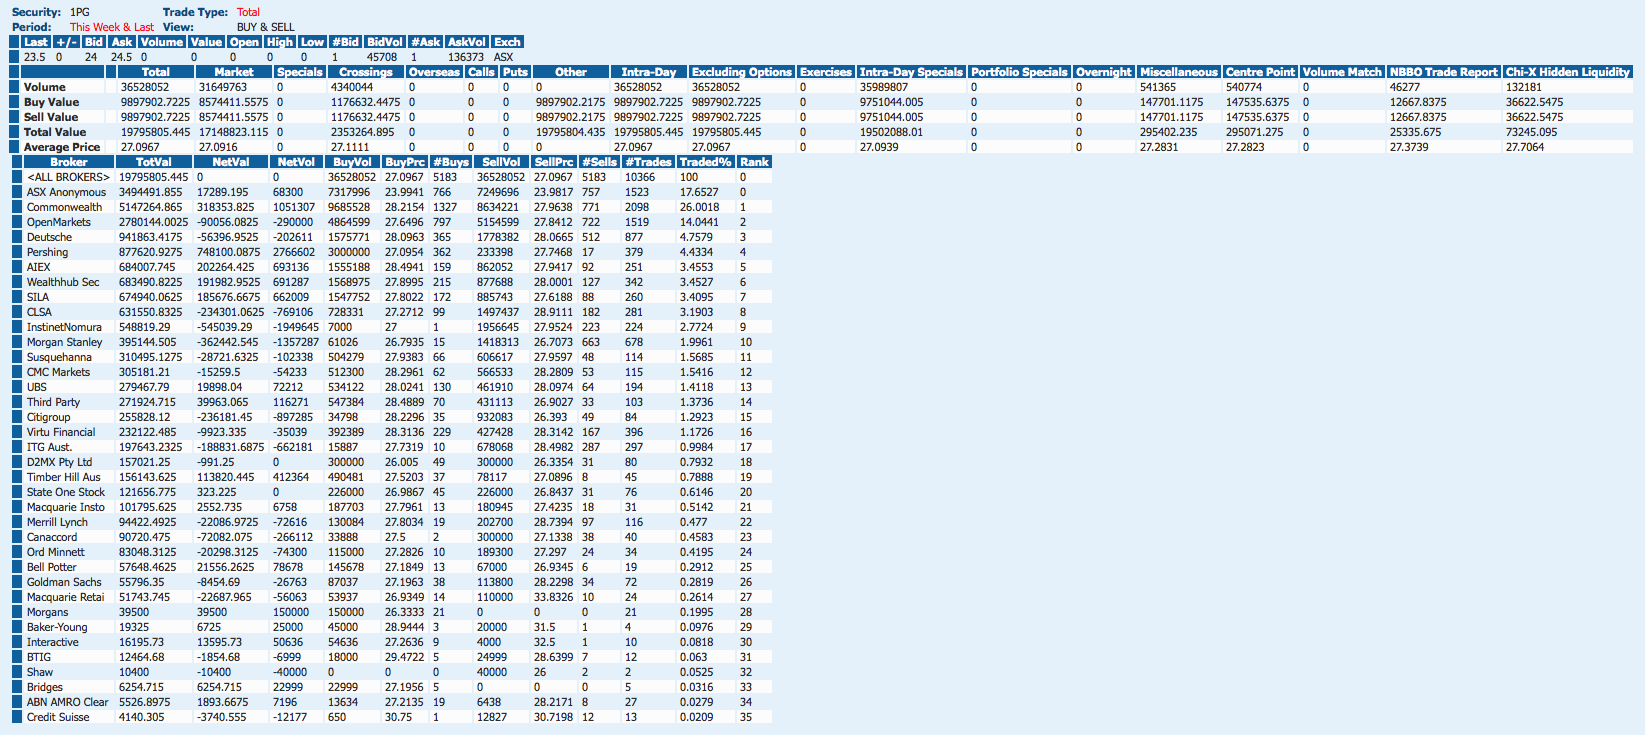This screenshot has width=1645, height=735.
Task: Click the Rank column header
Action: [754, 162]
